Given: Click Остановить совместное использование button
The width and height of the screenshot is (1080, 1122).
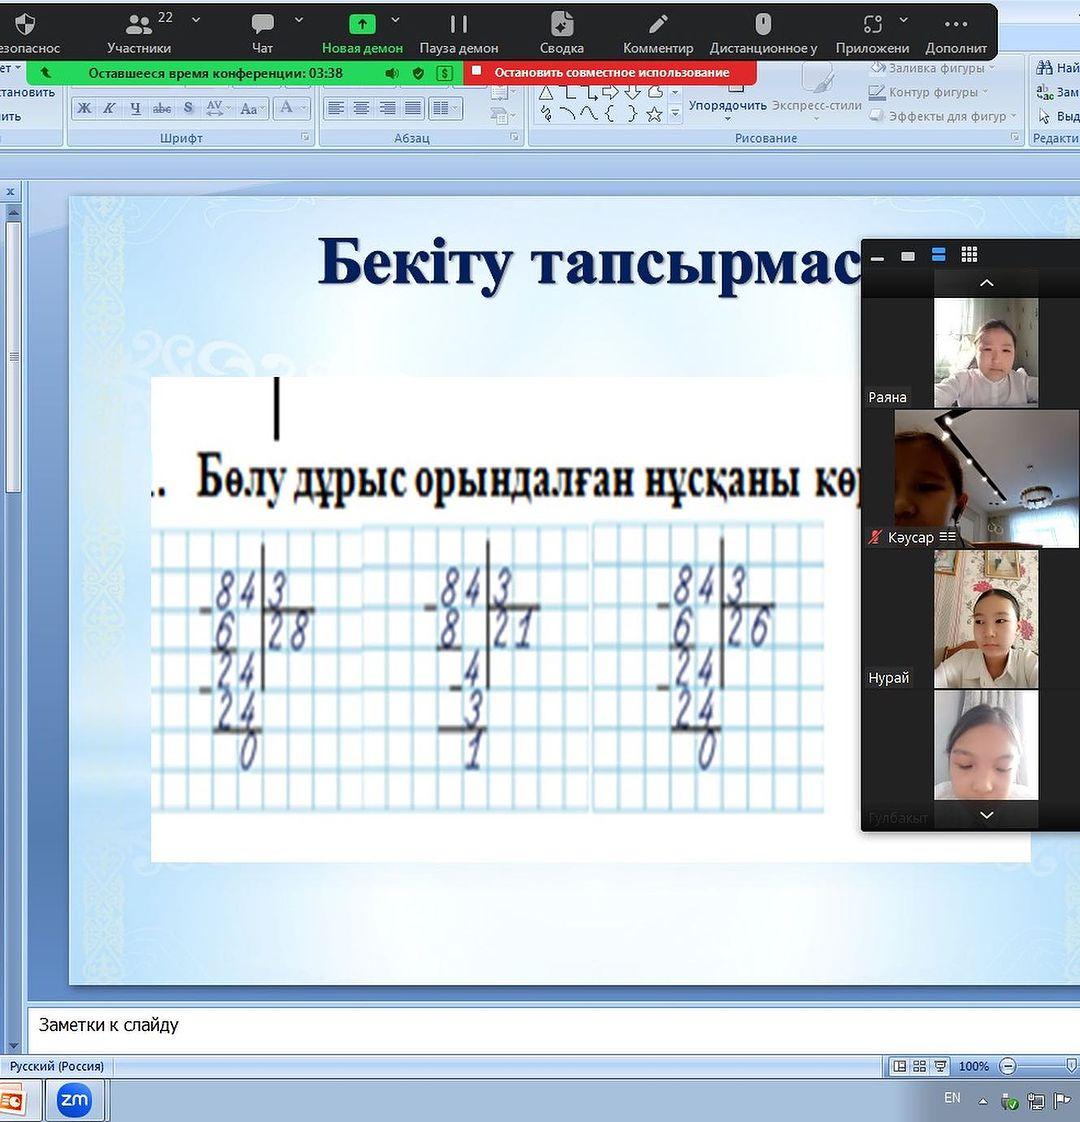Looking at the screenshot, I should click(610, 72).
